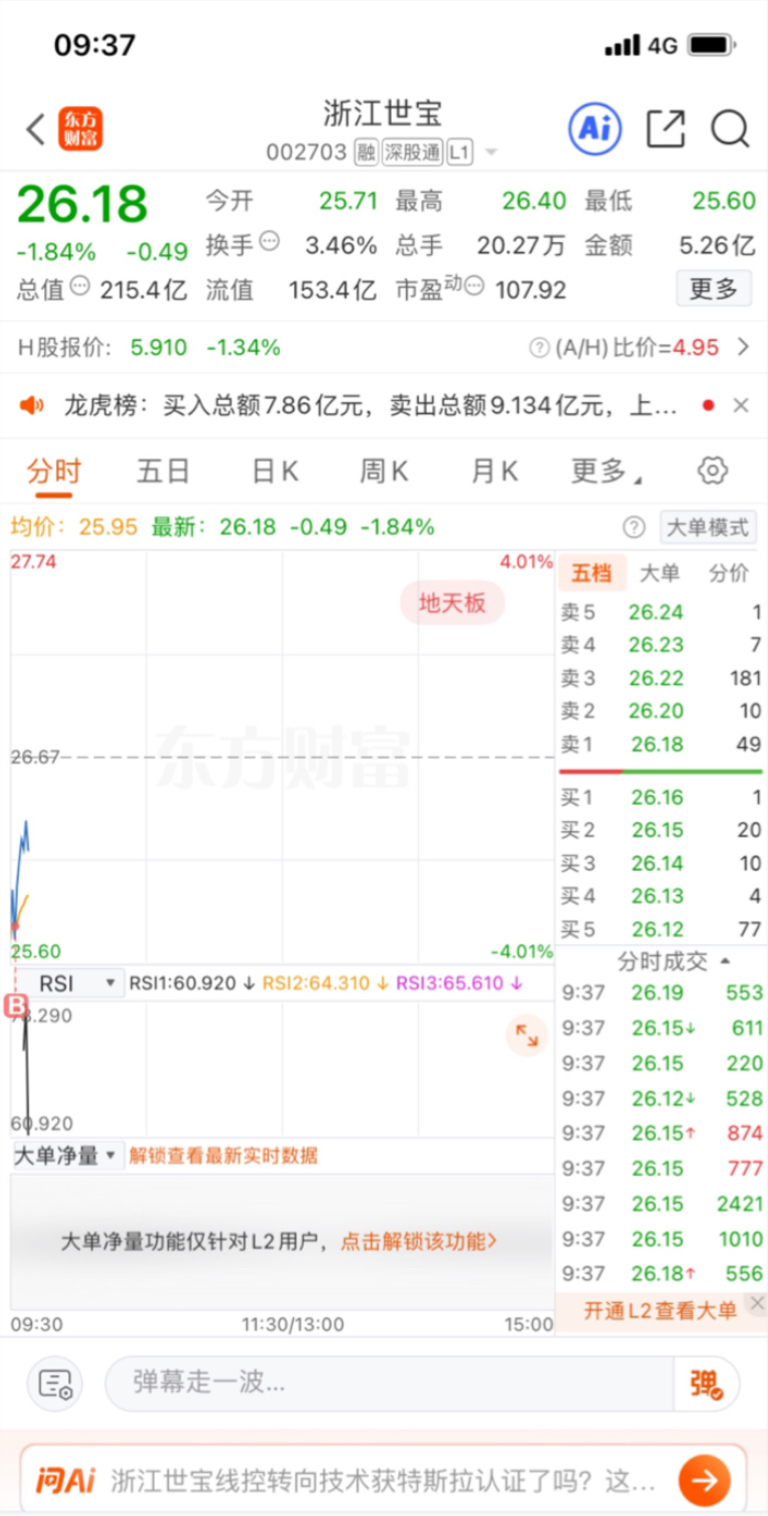Tap the 卖3 26.22 order row

click(x=660, y=678)
